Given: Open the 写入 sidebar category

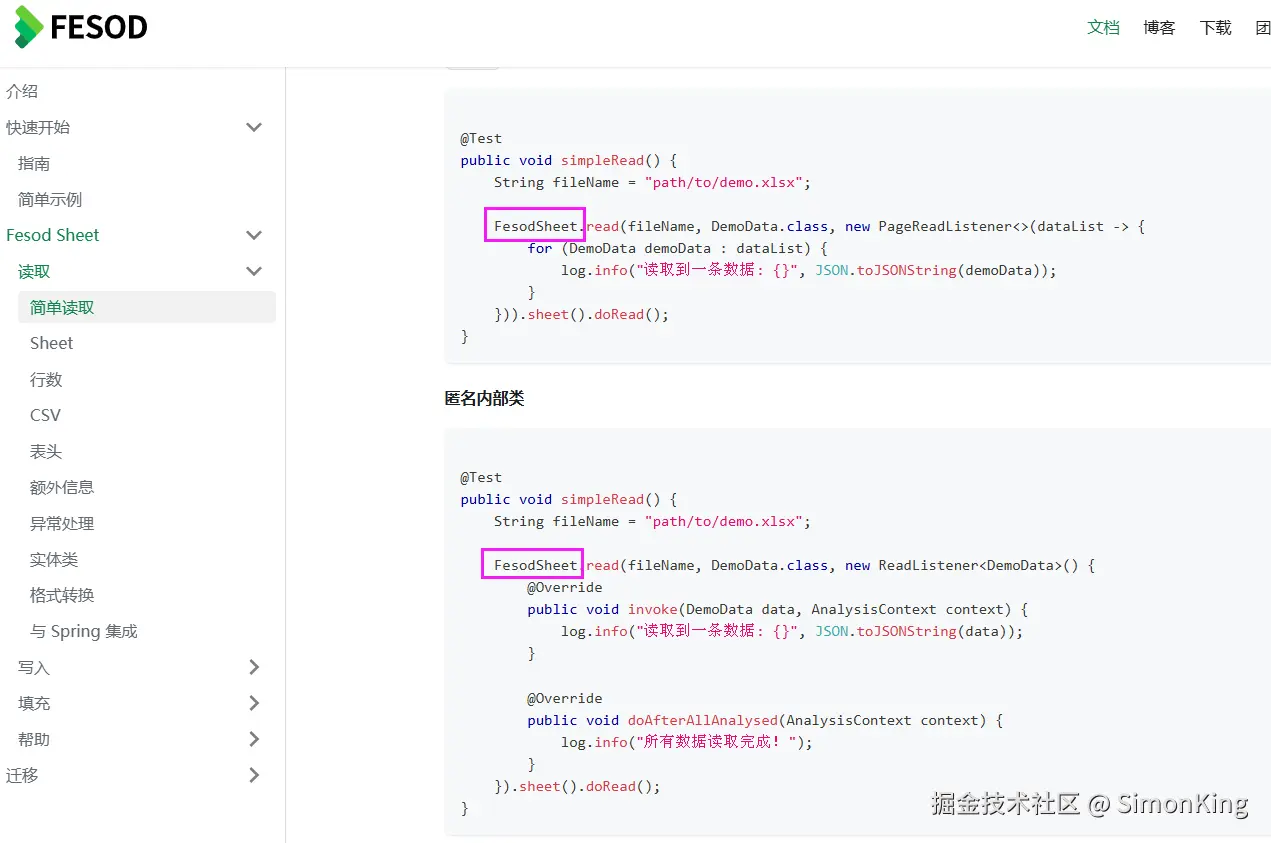Looking at the screenshot, I should click(x=34, y=667).
